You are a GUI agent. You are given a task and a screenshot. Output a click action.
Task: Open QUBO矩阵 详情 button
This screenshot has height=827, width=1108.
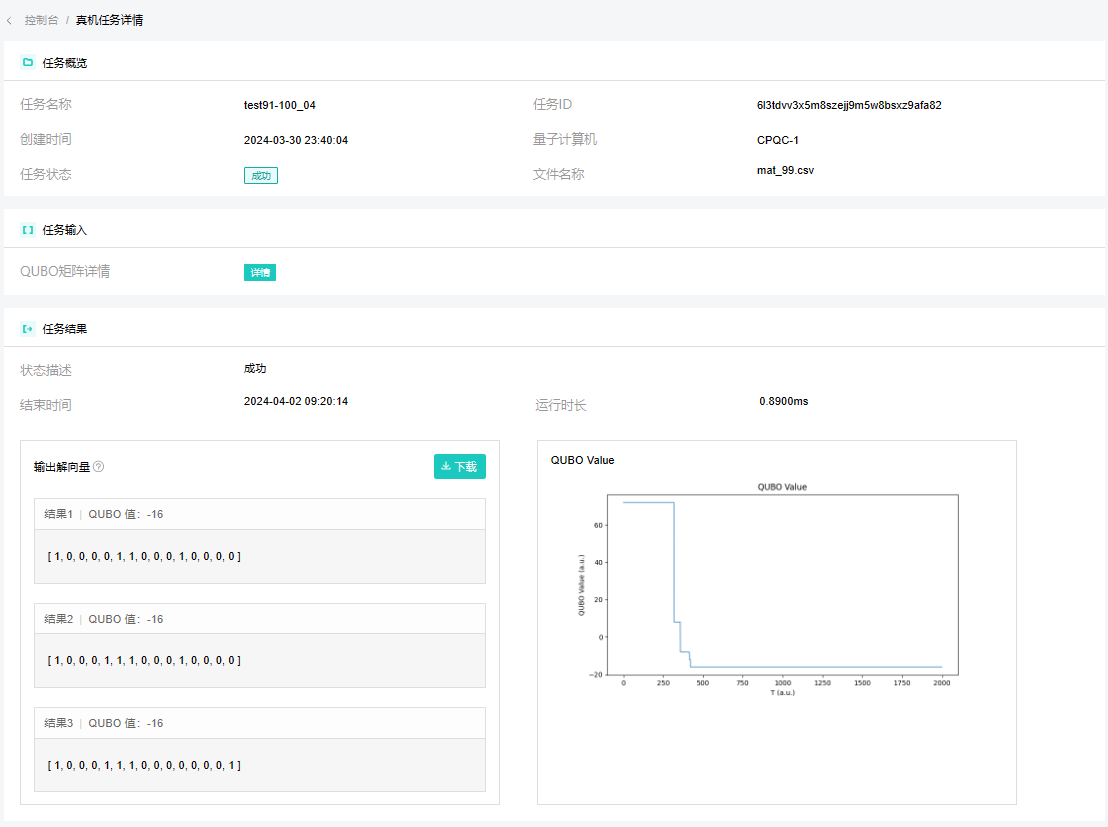click(260, 272)
